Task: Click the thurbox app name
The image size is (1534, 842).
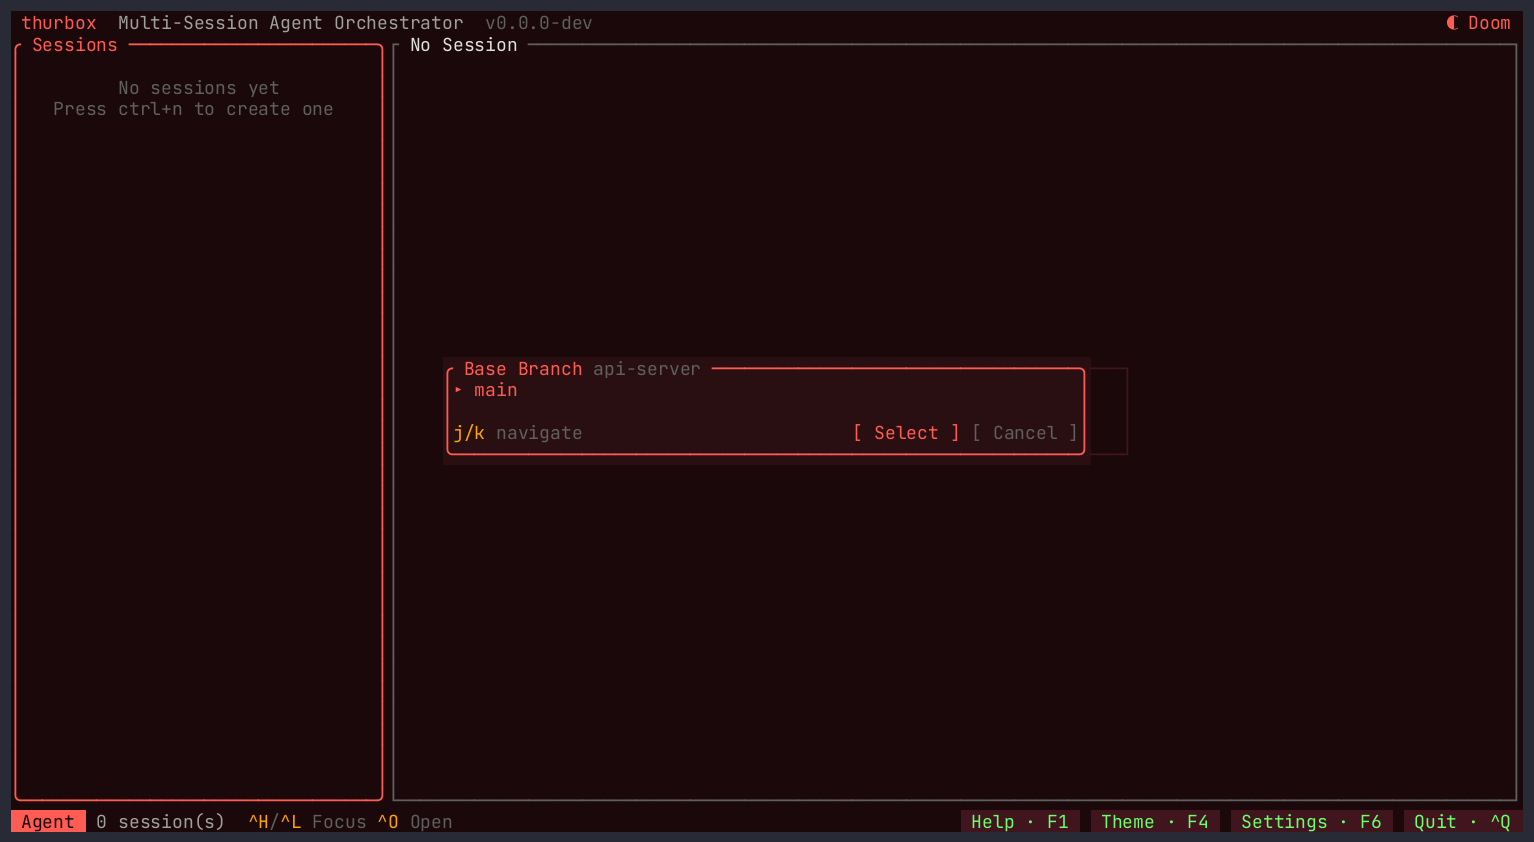Action: click(x=59, y=23)
